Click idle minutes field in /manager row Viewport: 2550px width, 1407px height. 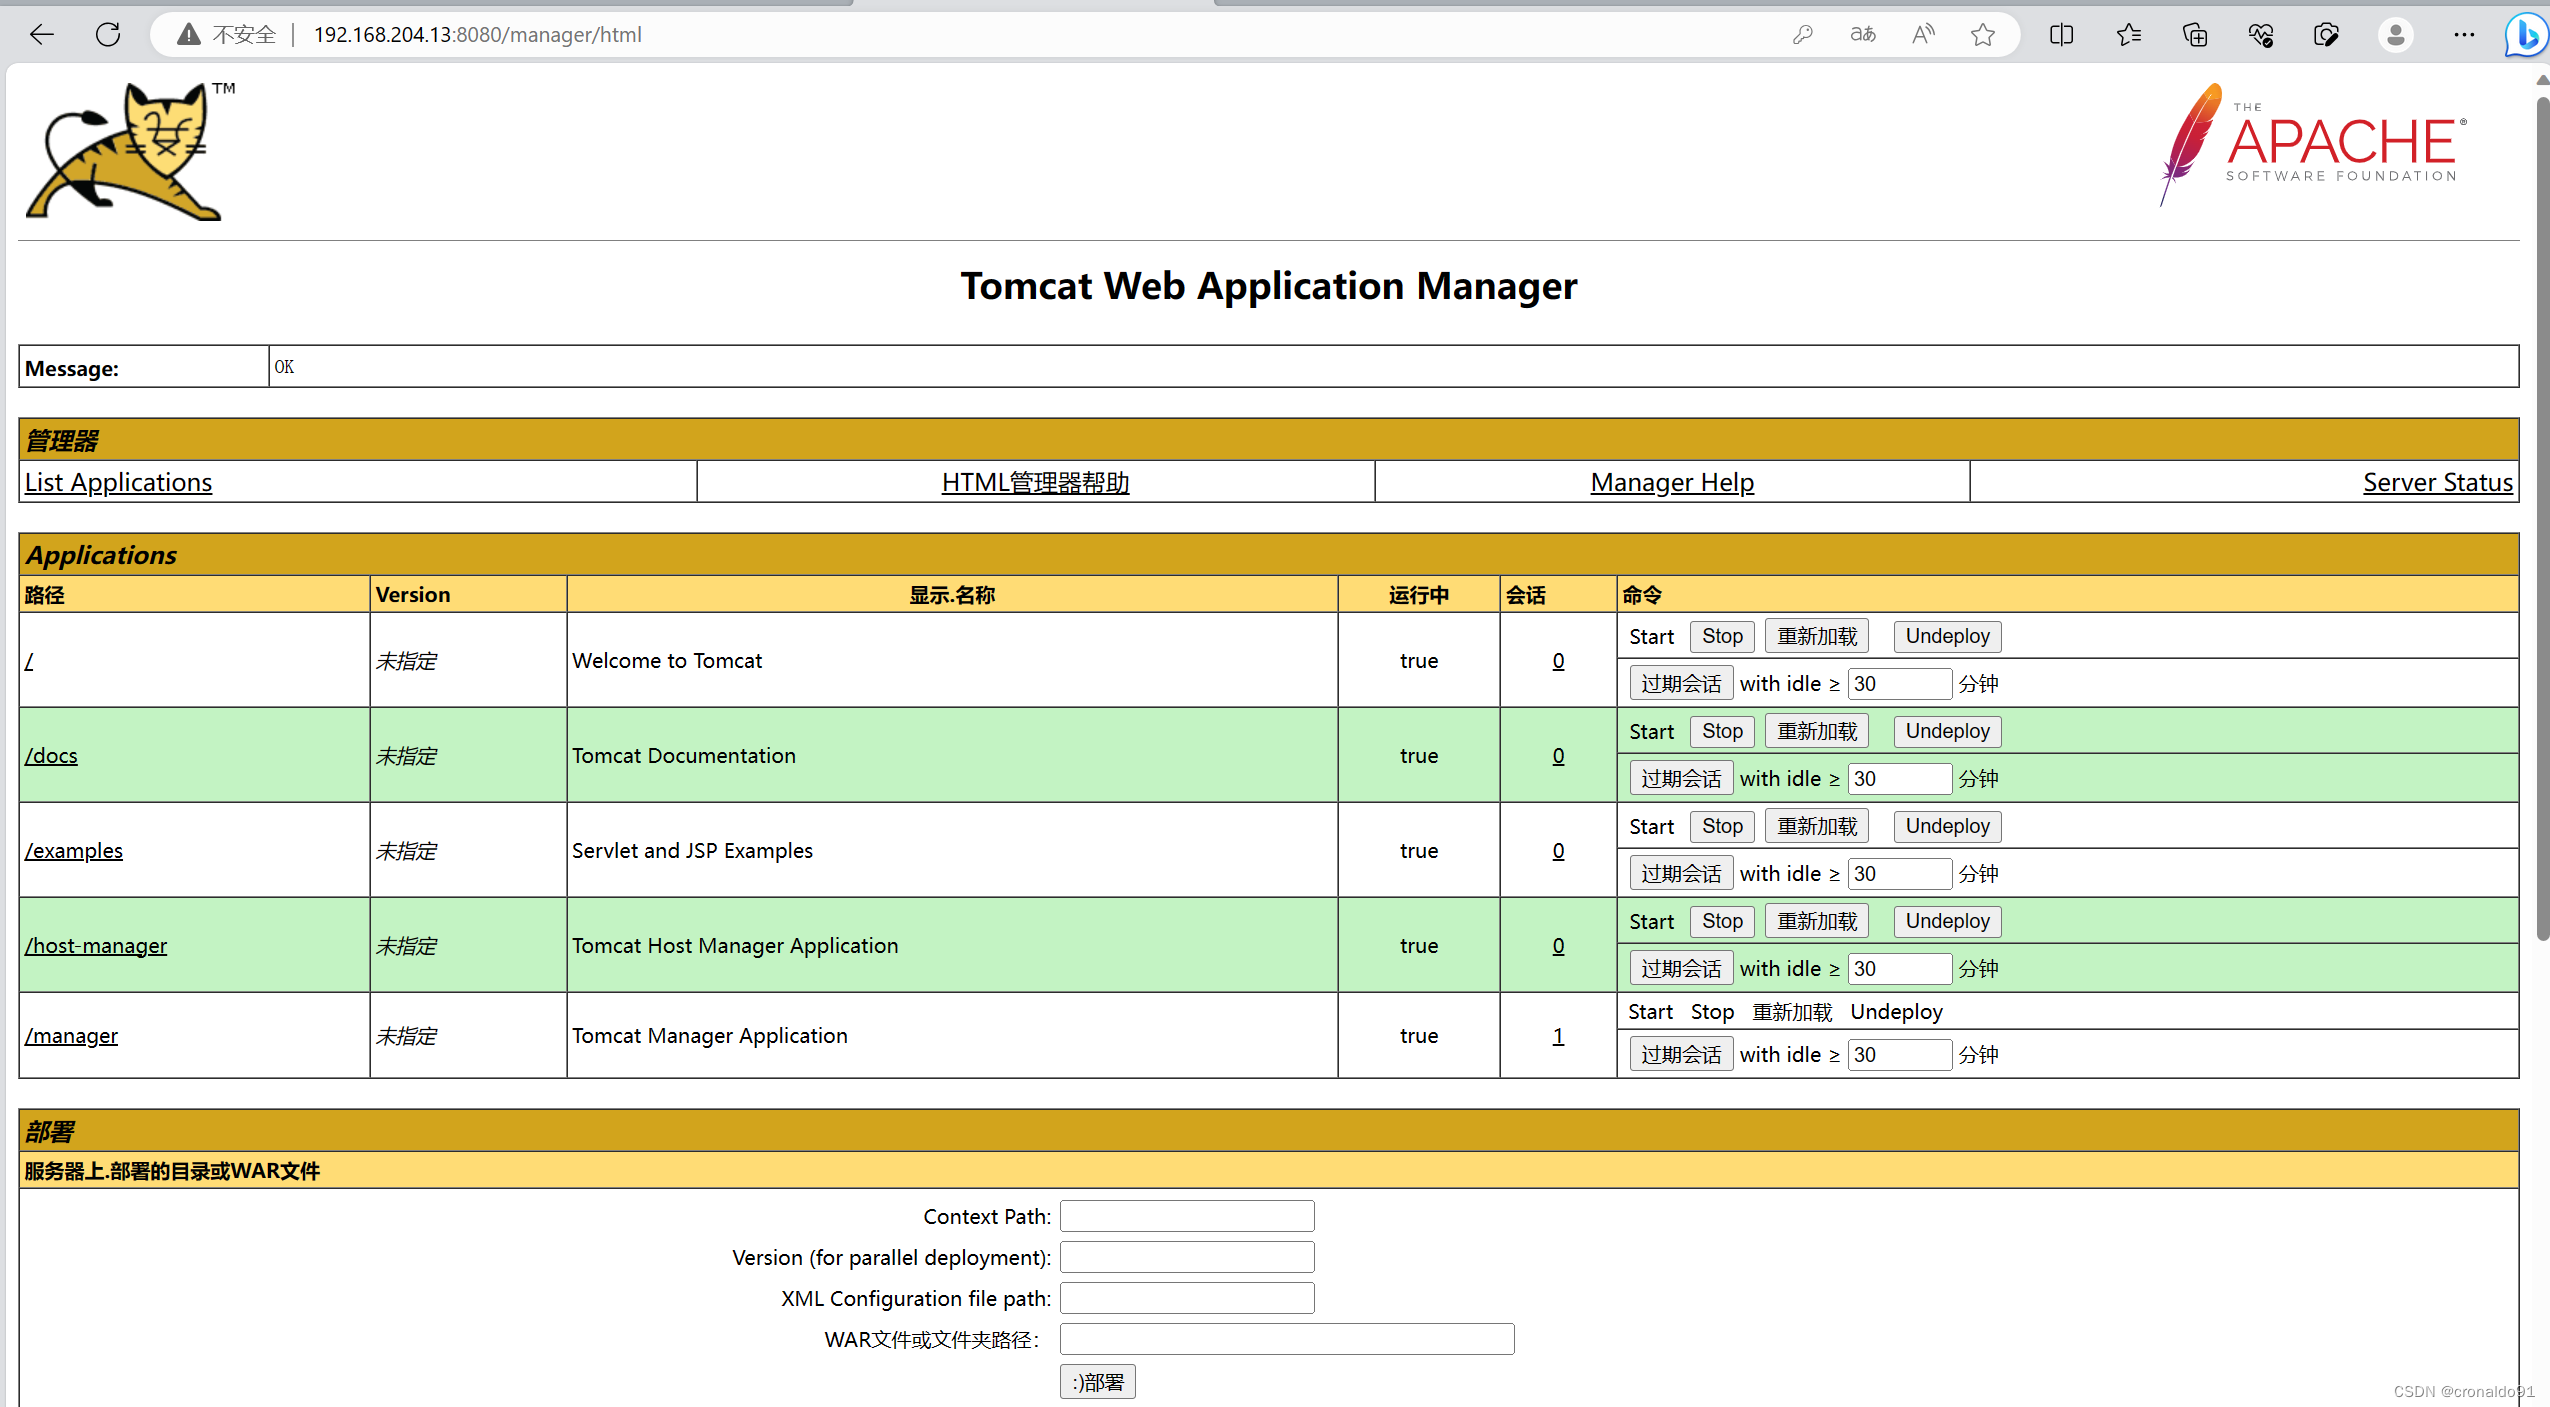point(1900,1055)
